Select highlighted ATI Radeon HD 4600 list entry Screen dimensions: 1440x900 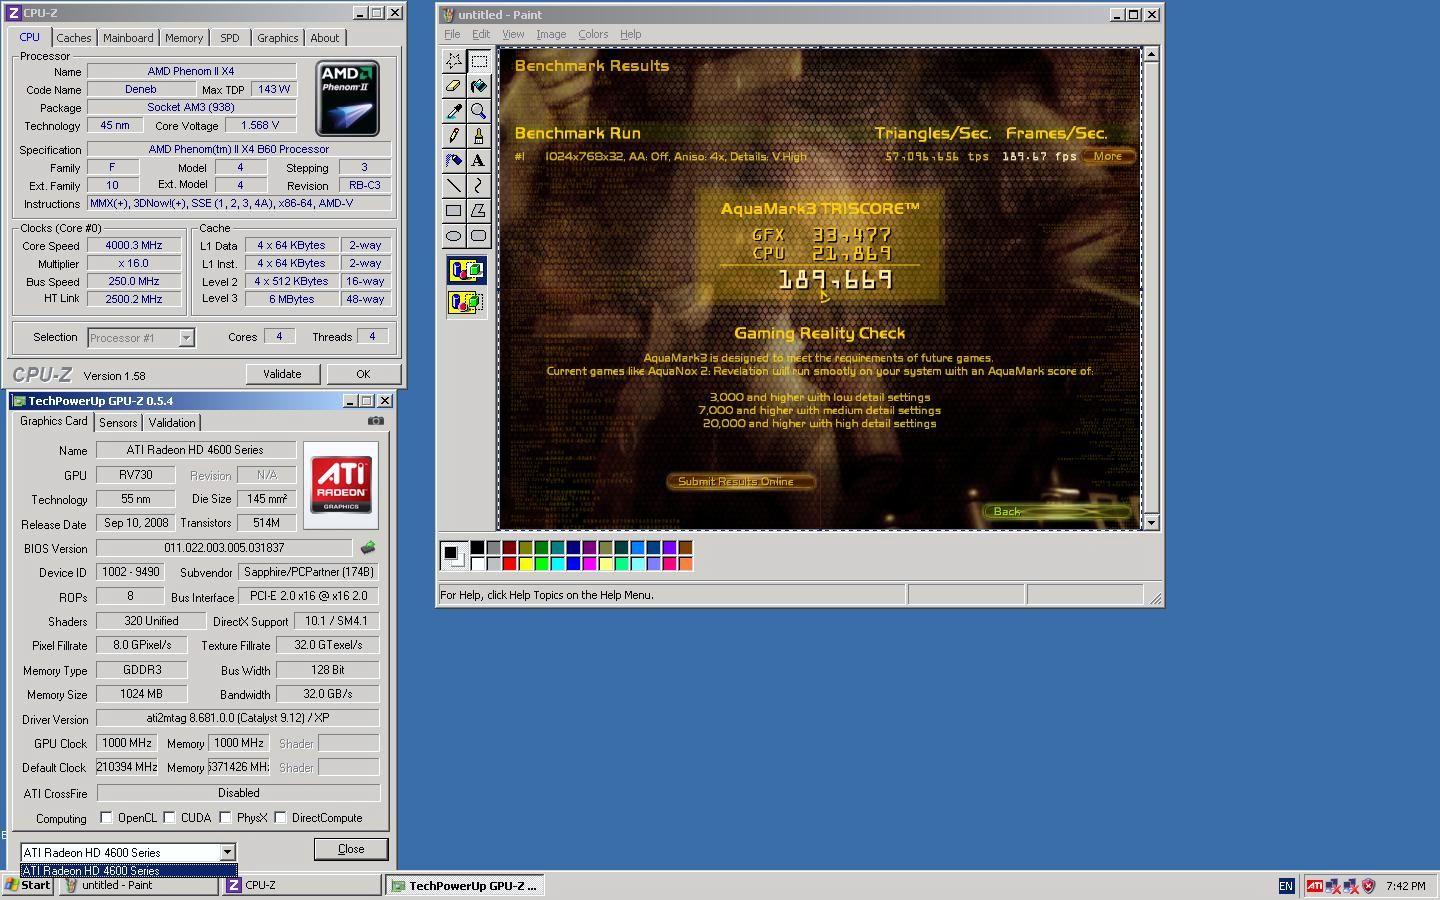click(x=129, y=871)
